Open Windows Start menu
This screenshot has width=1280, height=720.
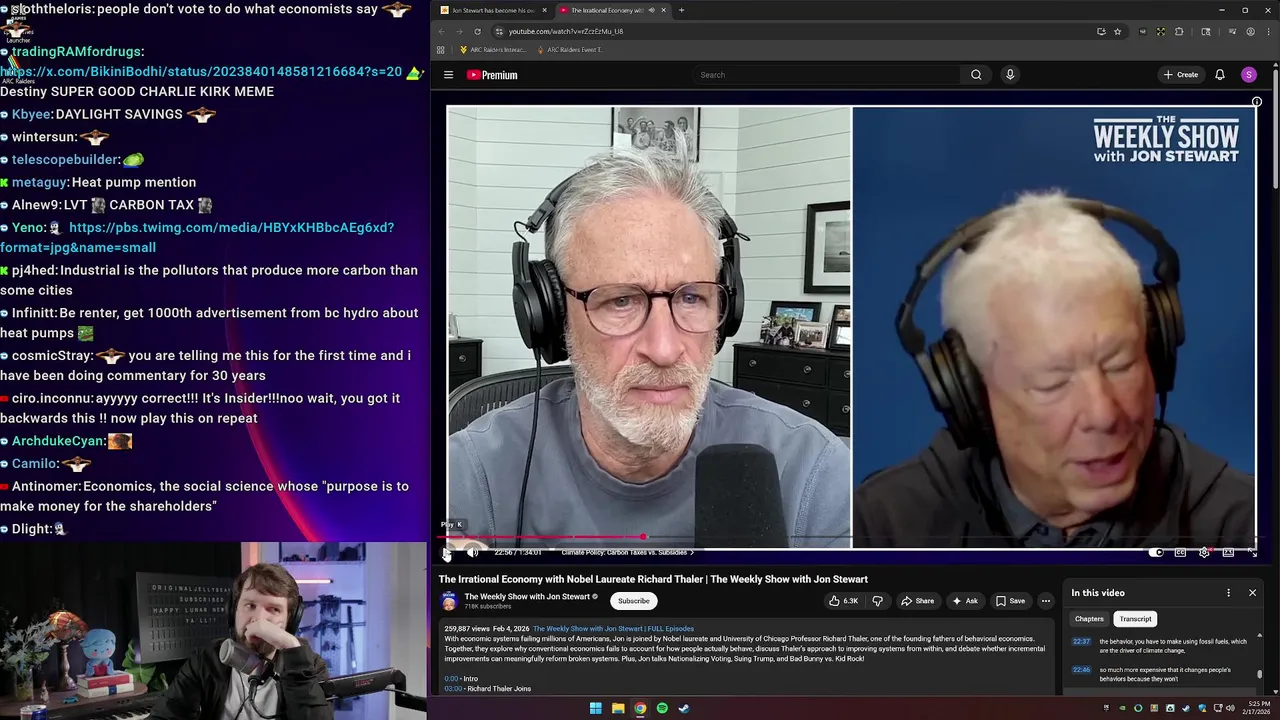[595, 708]
